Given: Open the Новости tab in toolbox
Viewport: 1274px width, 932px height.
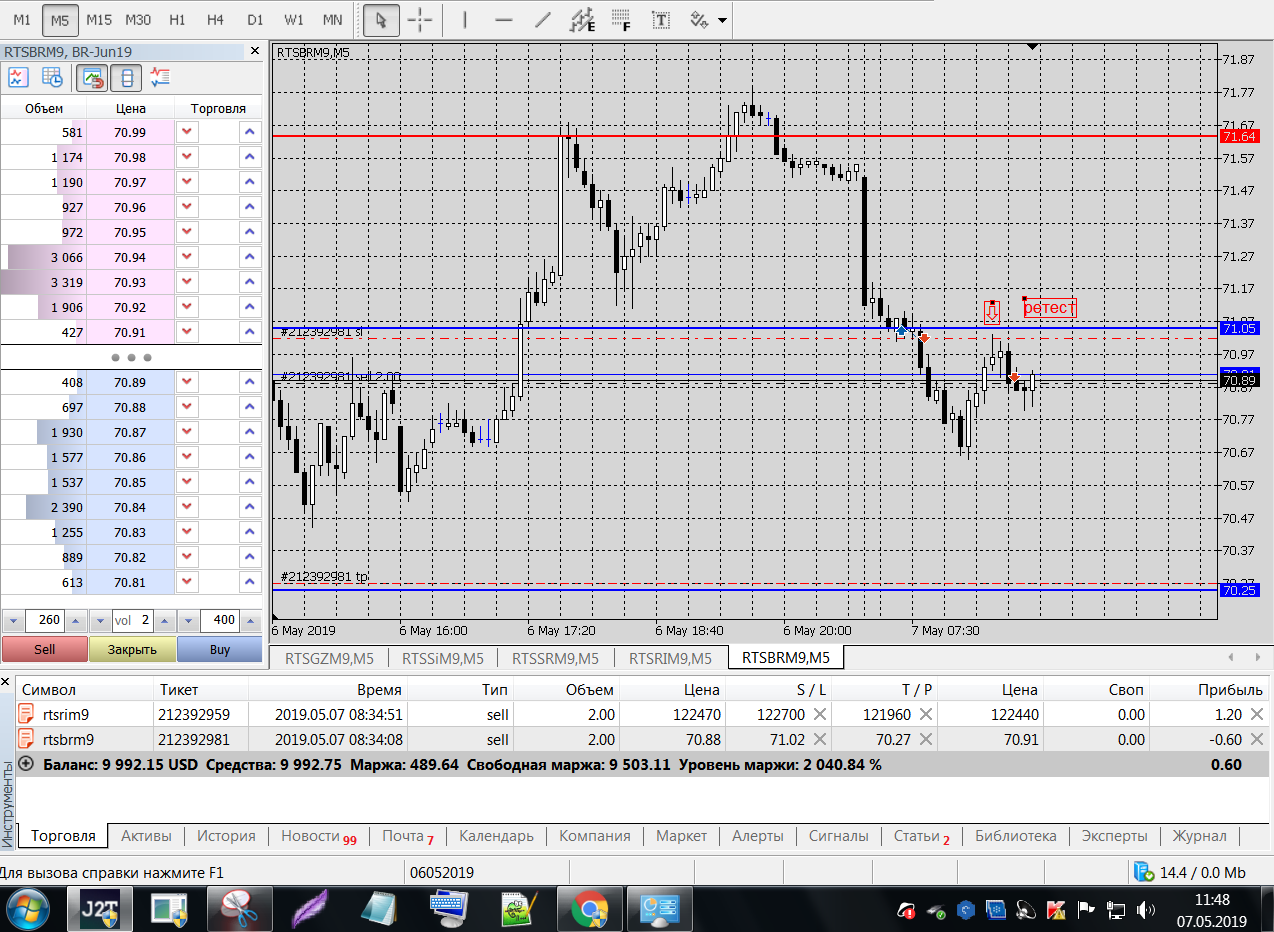Looking at the screenshot, I should tap(318, 836).
